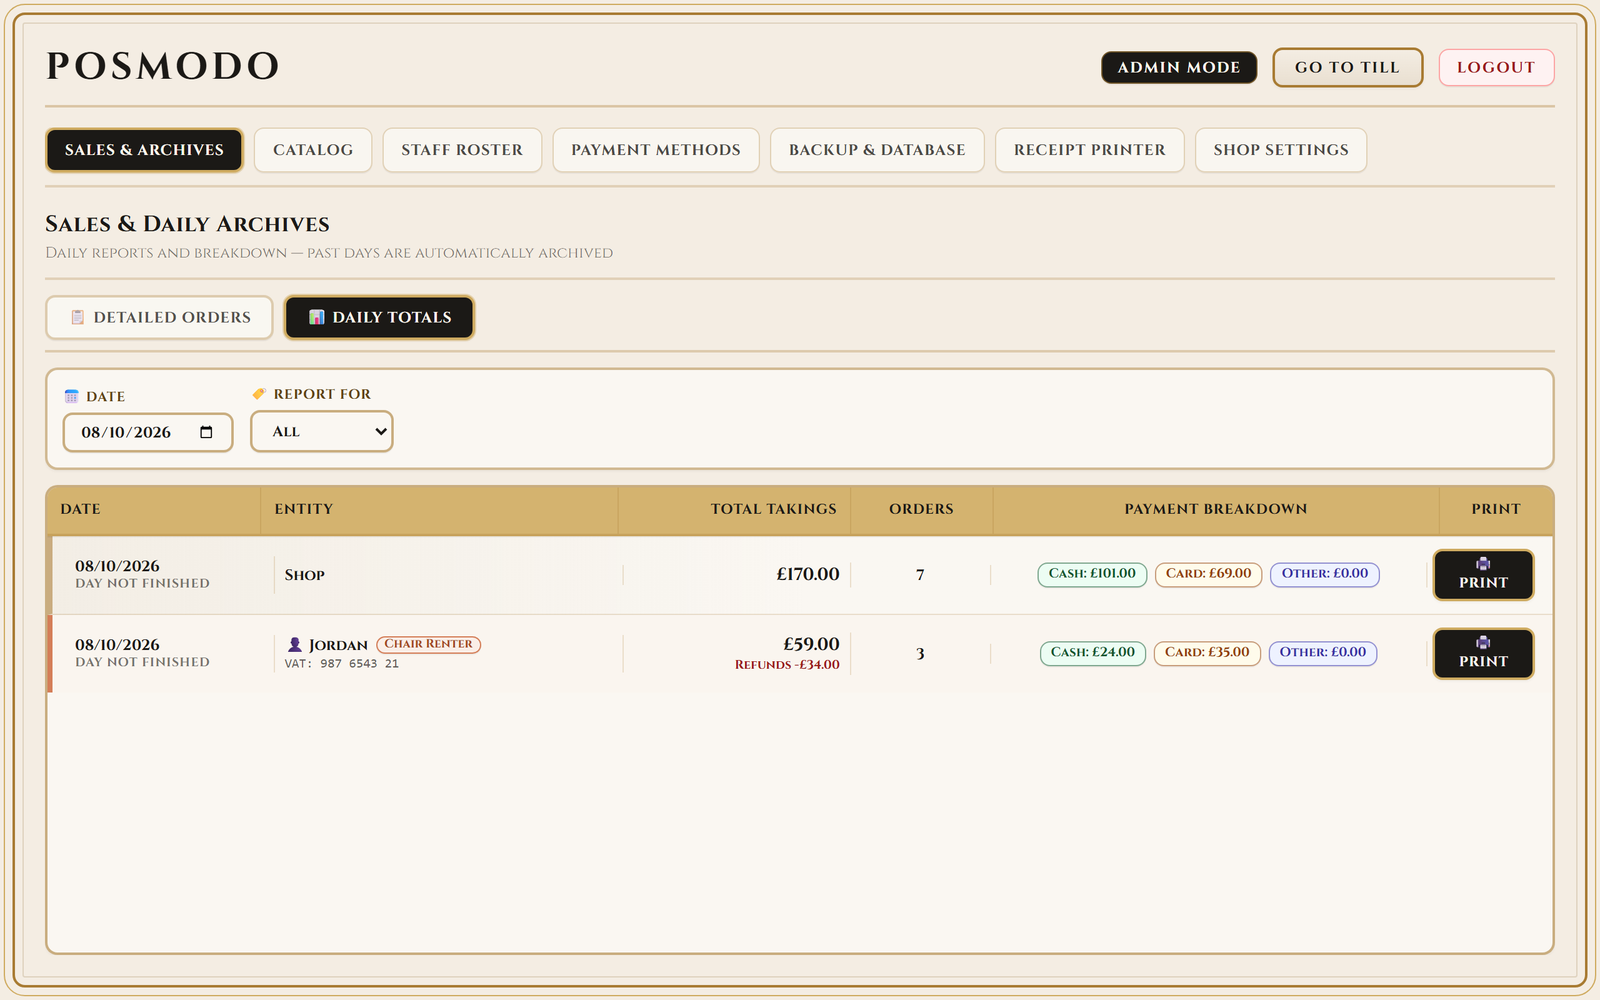
Task: Toggle Admin Mode badge
Action: 1179,67
